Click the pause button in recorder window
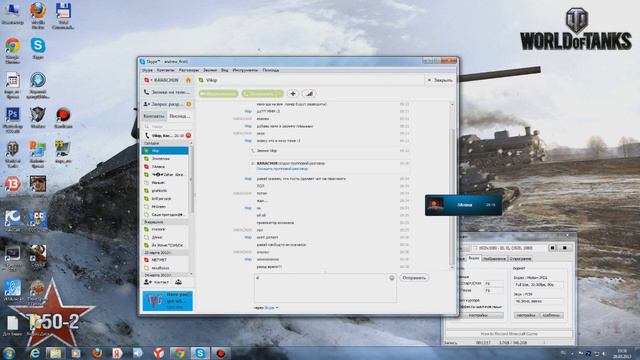Image resolution: width=640 pixels, height=360 pixels. click(x=552, y=248)
